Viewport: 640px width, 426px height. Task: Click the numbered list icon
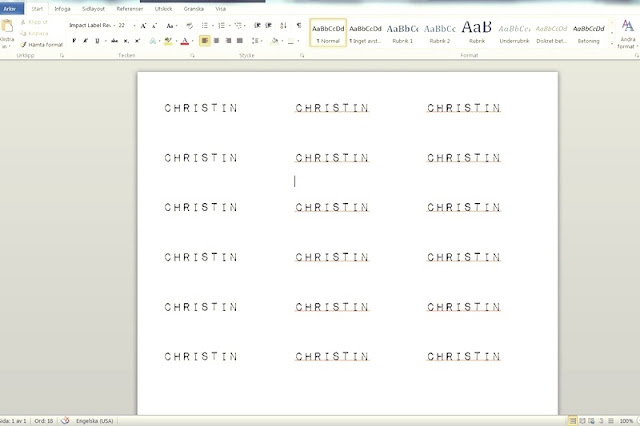(221, 26)
